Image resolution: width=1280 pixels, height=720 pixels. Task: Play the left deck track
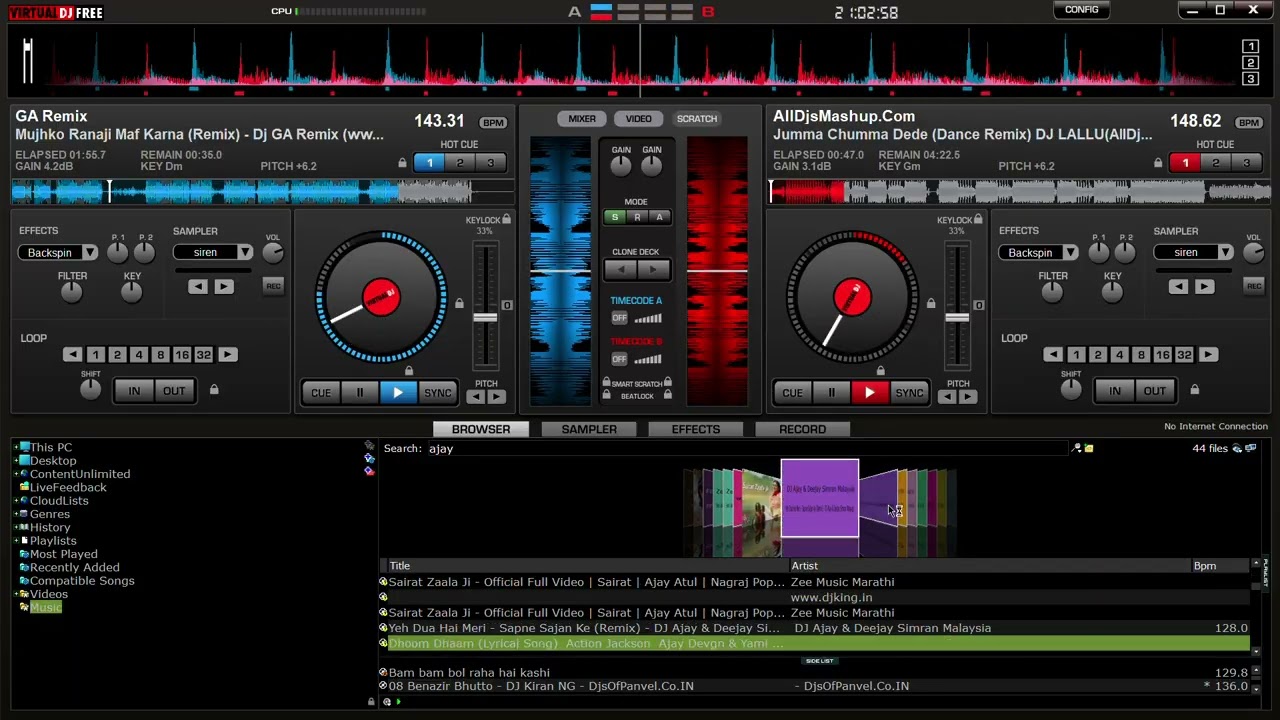point(398,393)
